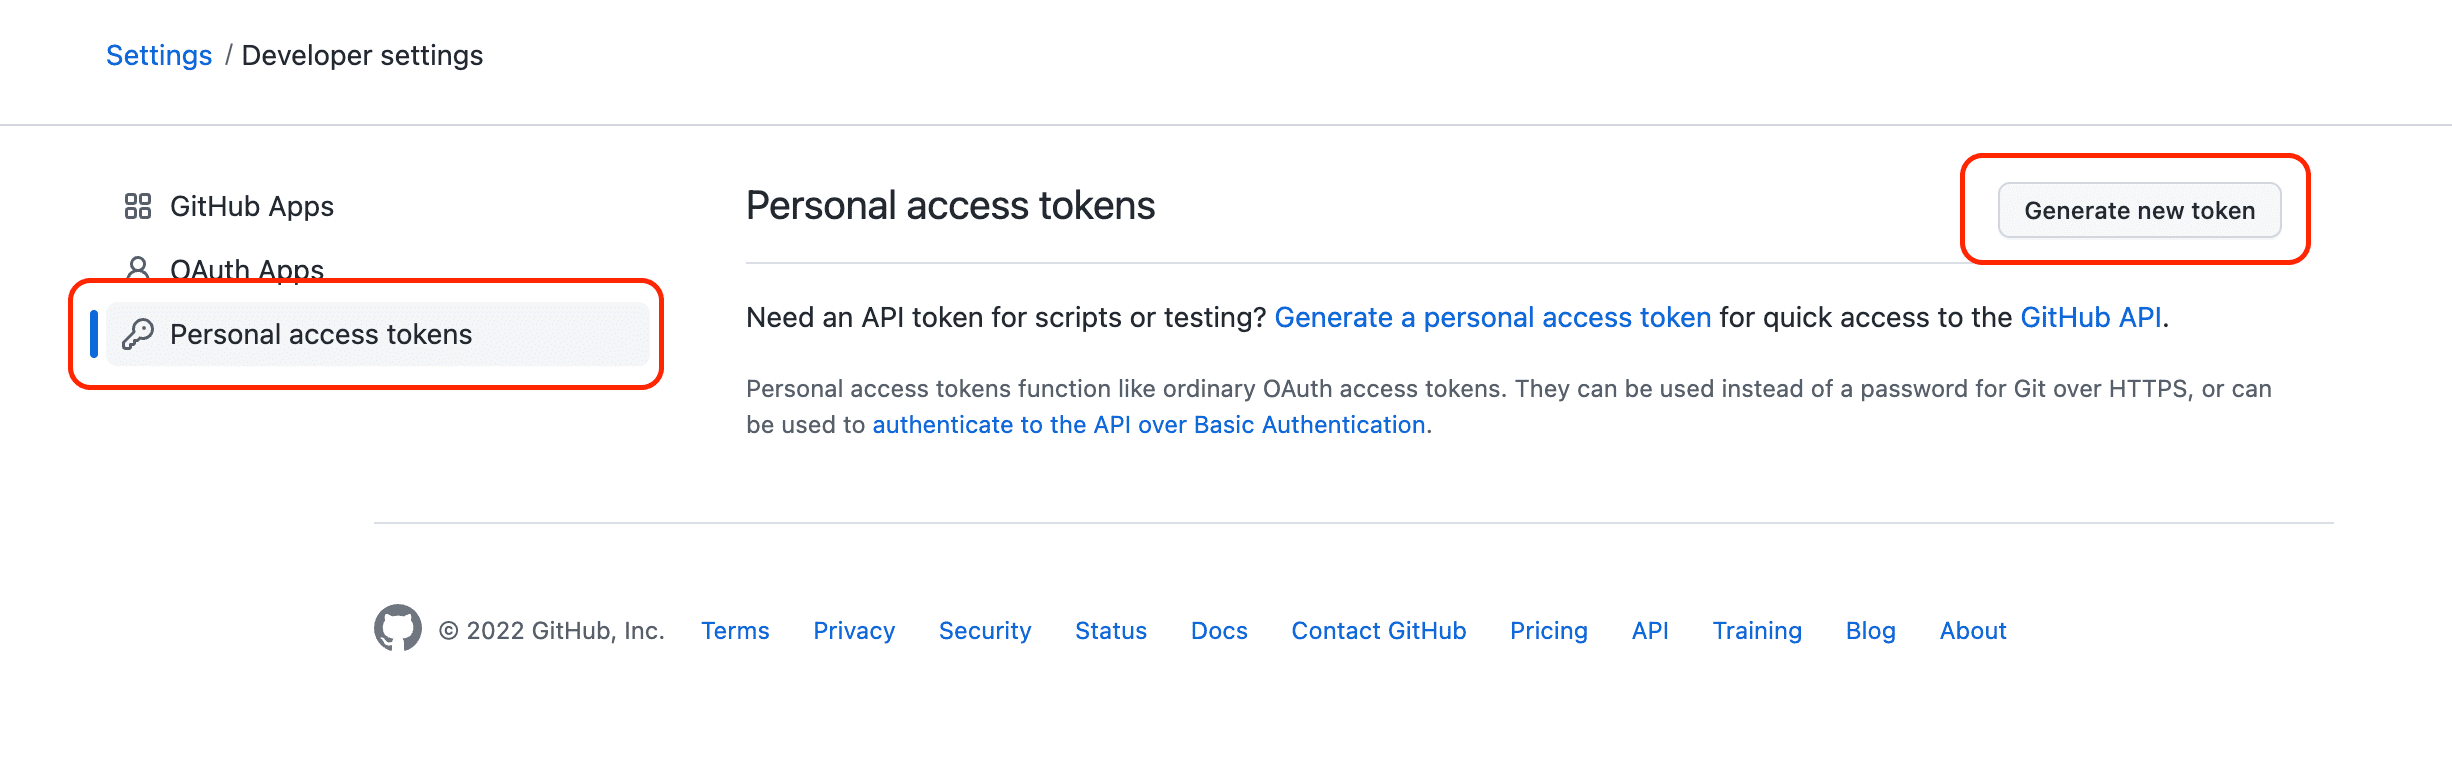The height and width of the screenshot is (760, 2452).
Task: Open Docs from the footer
Action: point(1219,631)
